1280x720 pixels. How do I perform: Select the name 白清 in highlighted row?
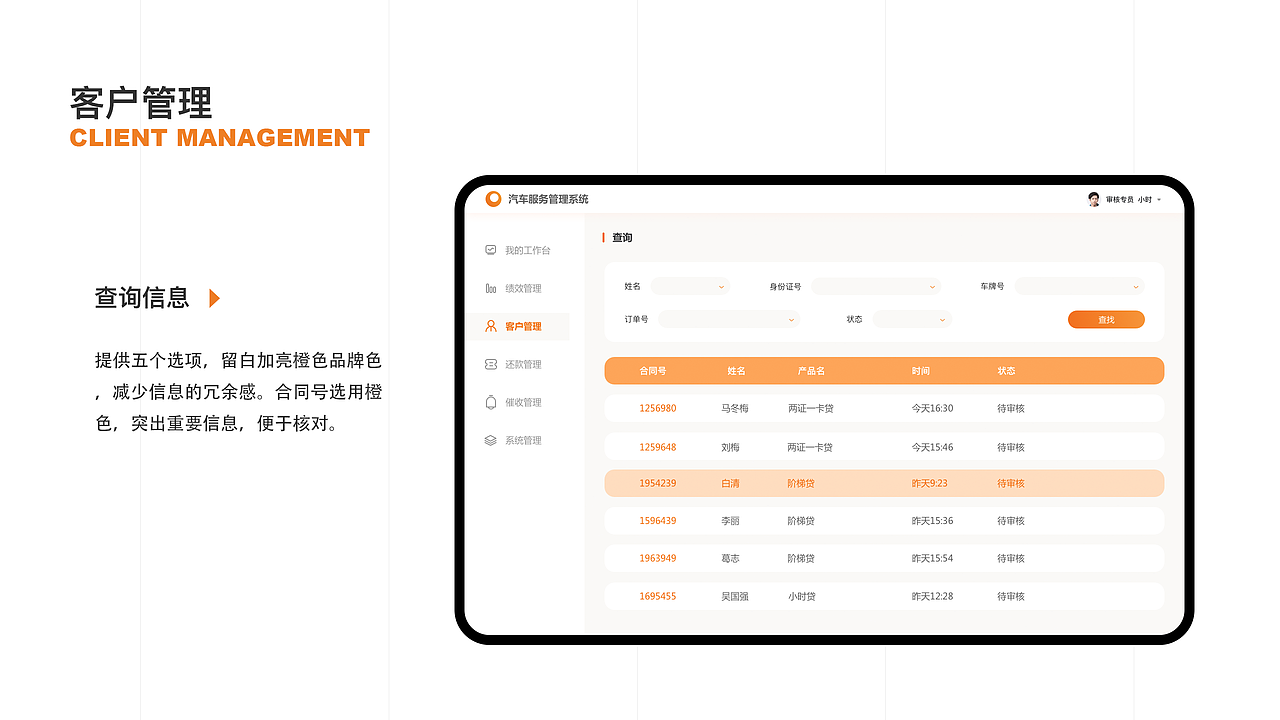click(x=730, y=483)
